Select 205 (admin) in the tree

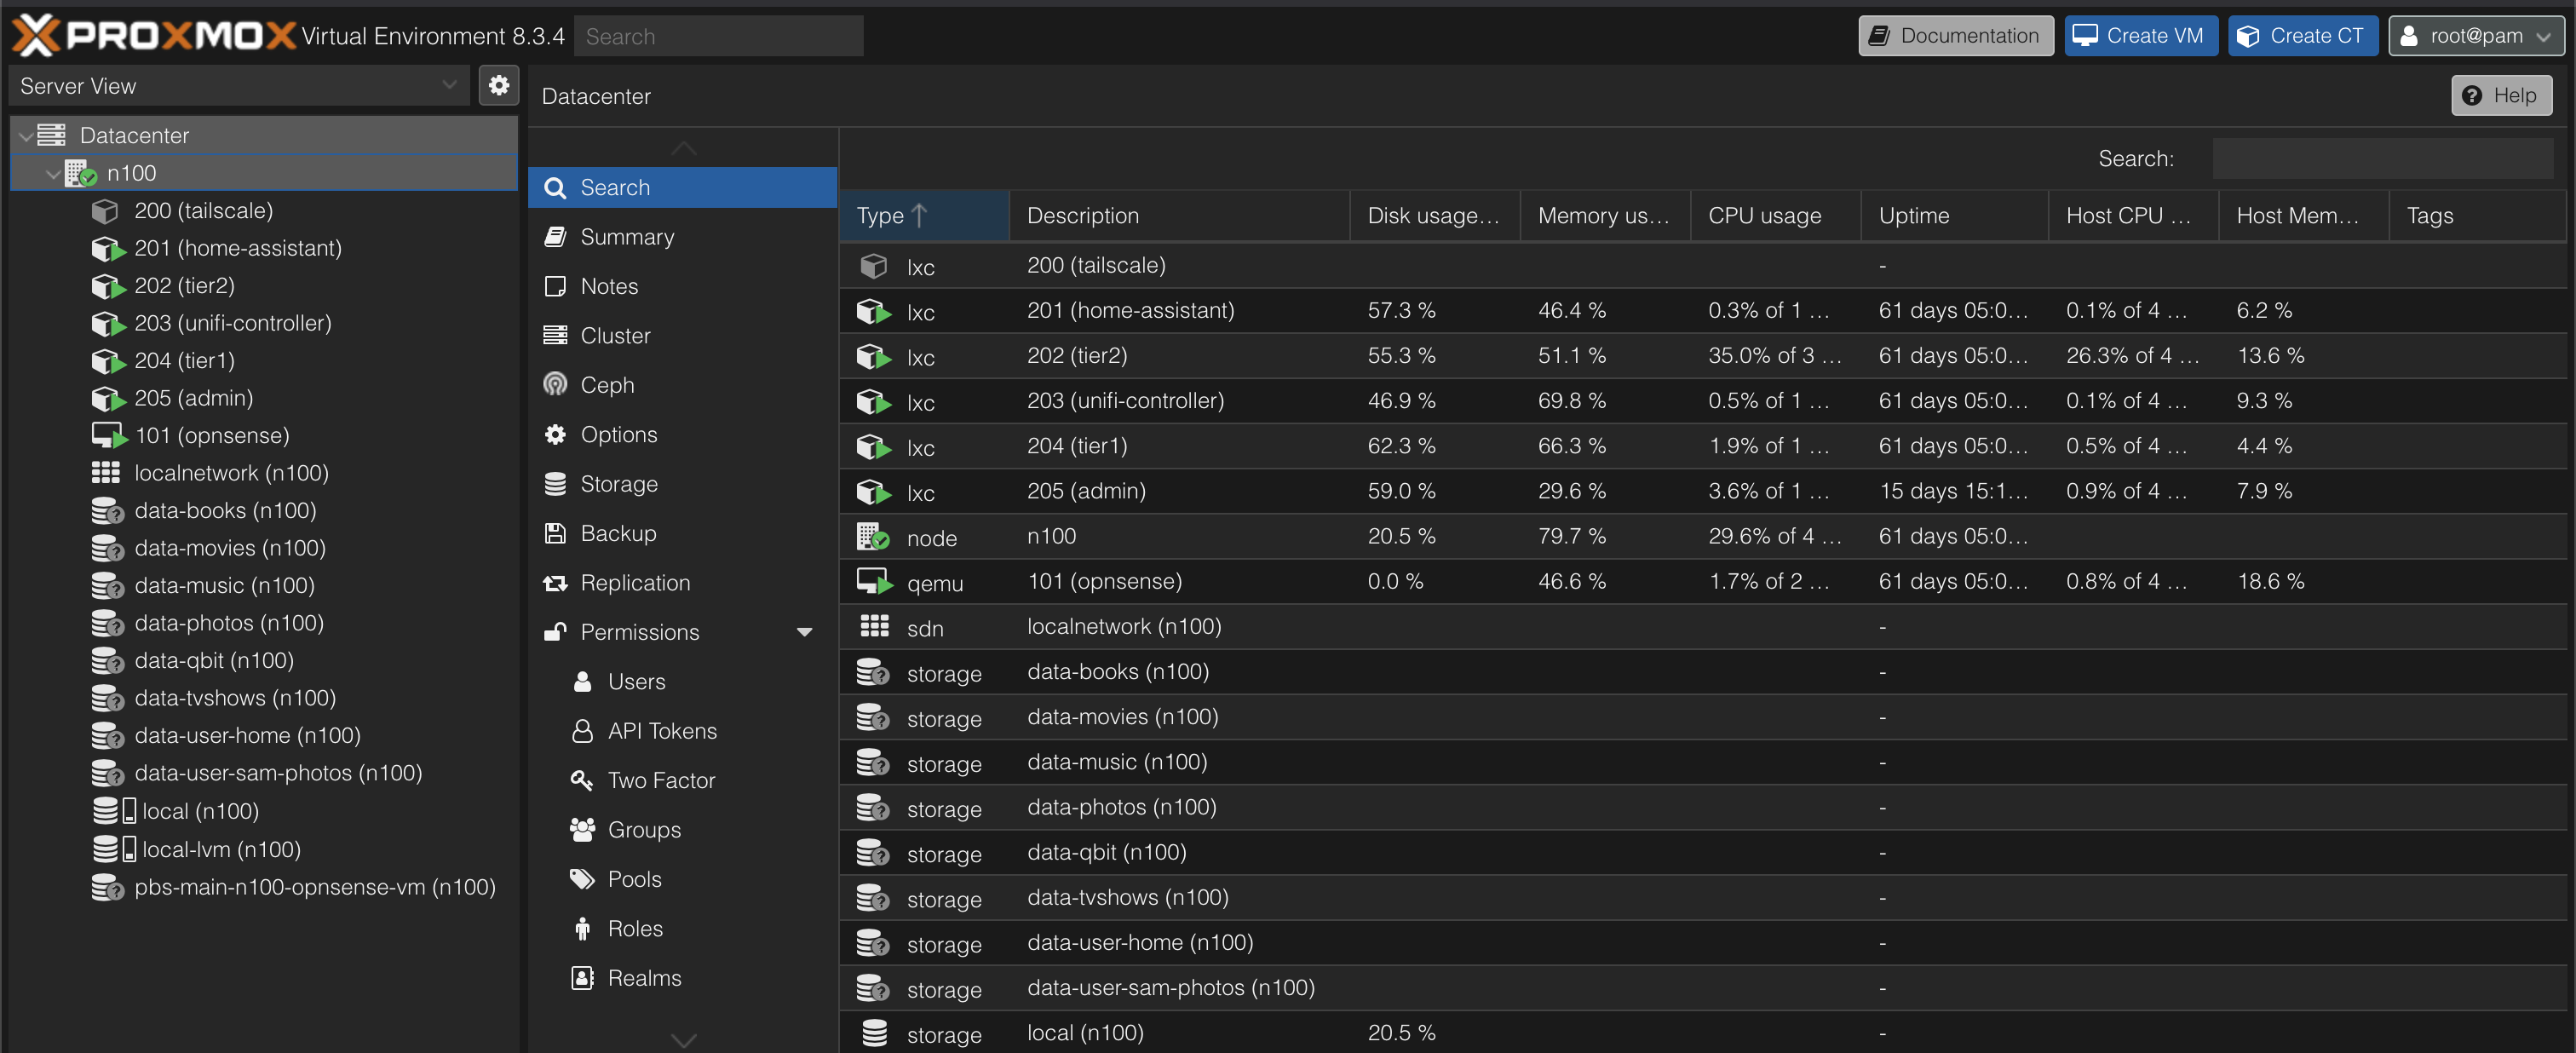pos(265,399)
